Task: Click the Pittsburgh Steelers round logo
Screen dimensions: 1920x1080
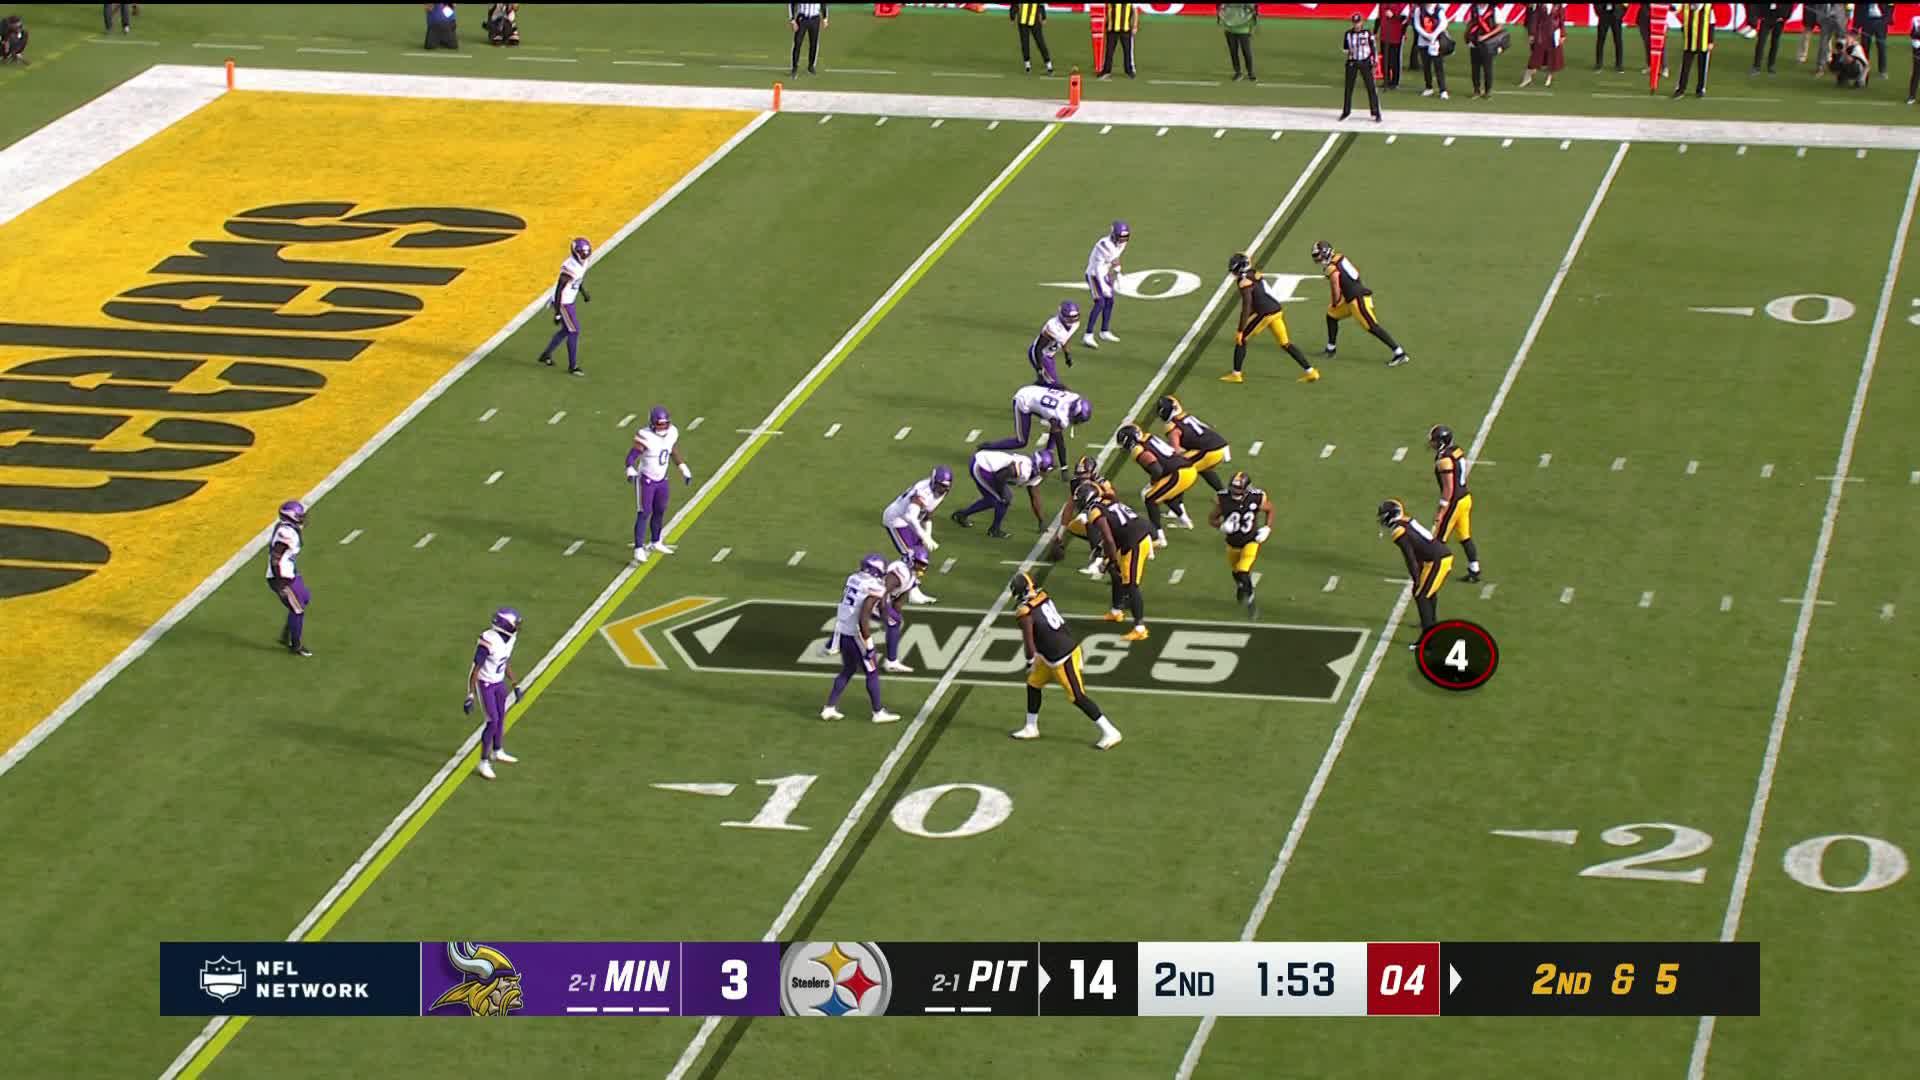Action: (x=835, y=979)
